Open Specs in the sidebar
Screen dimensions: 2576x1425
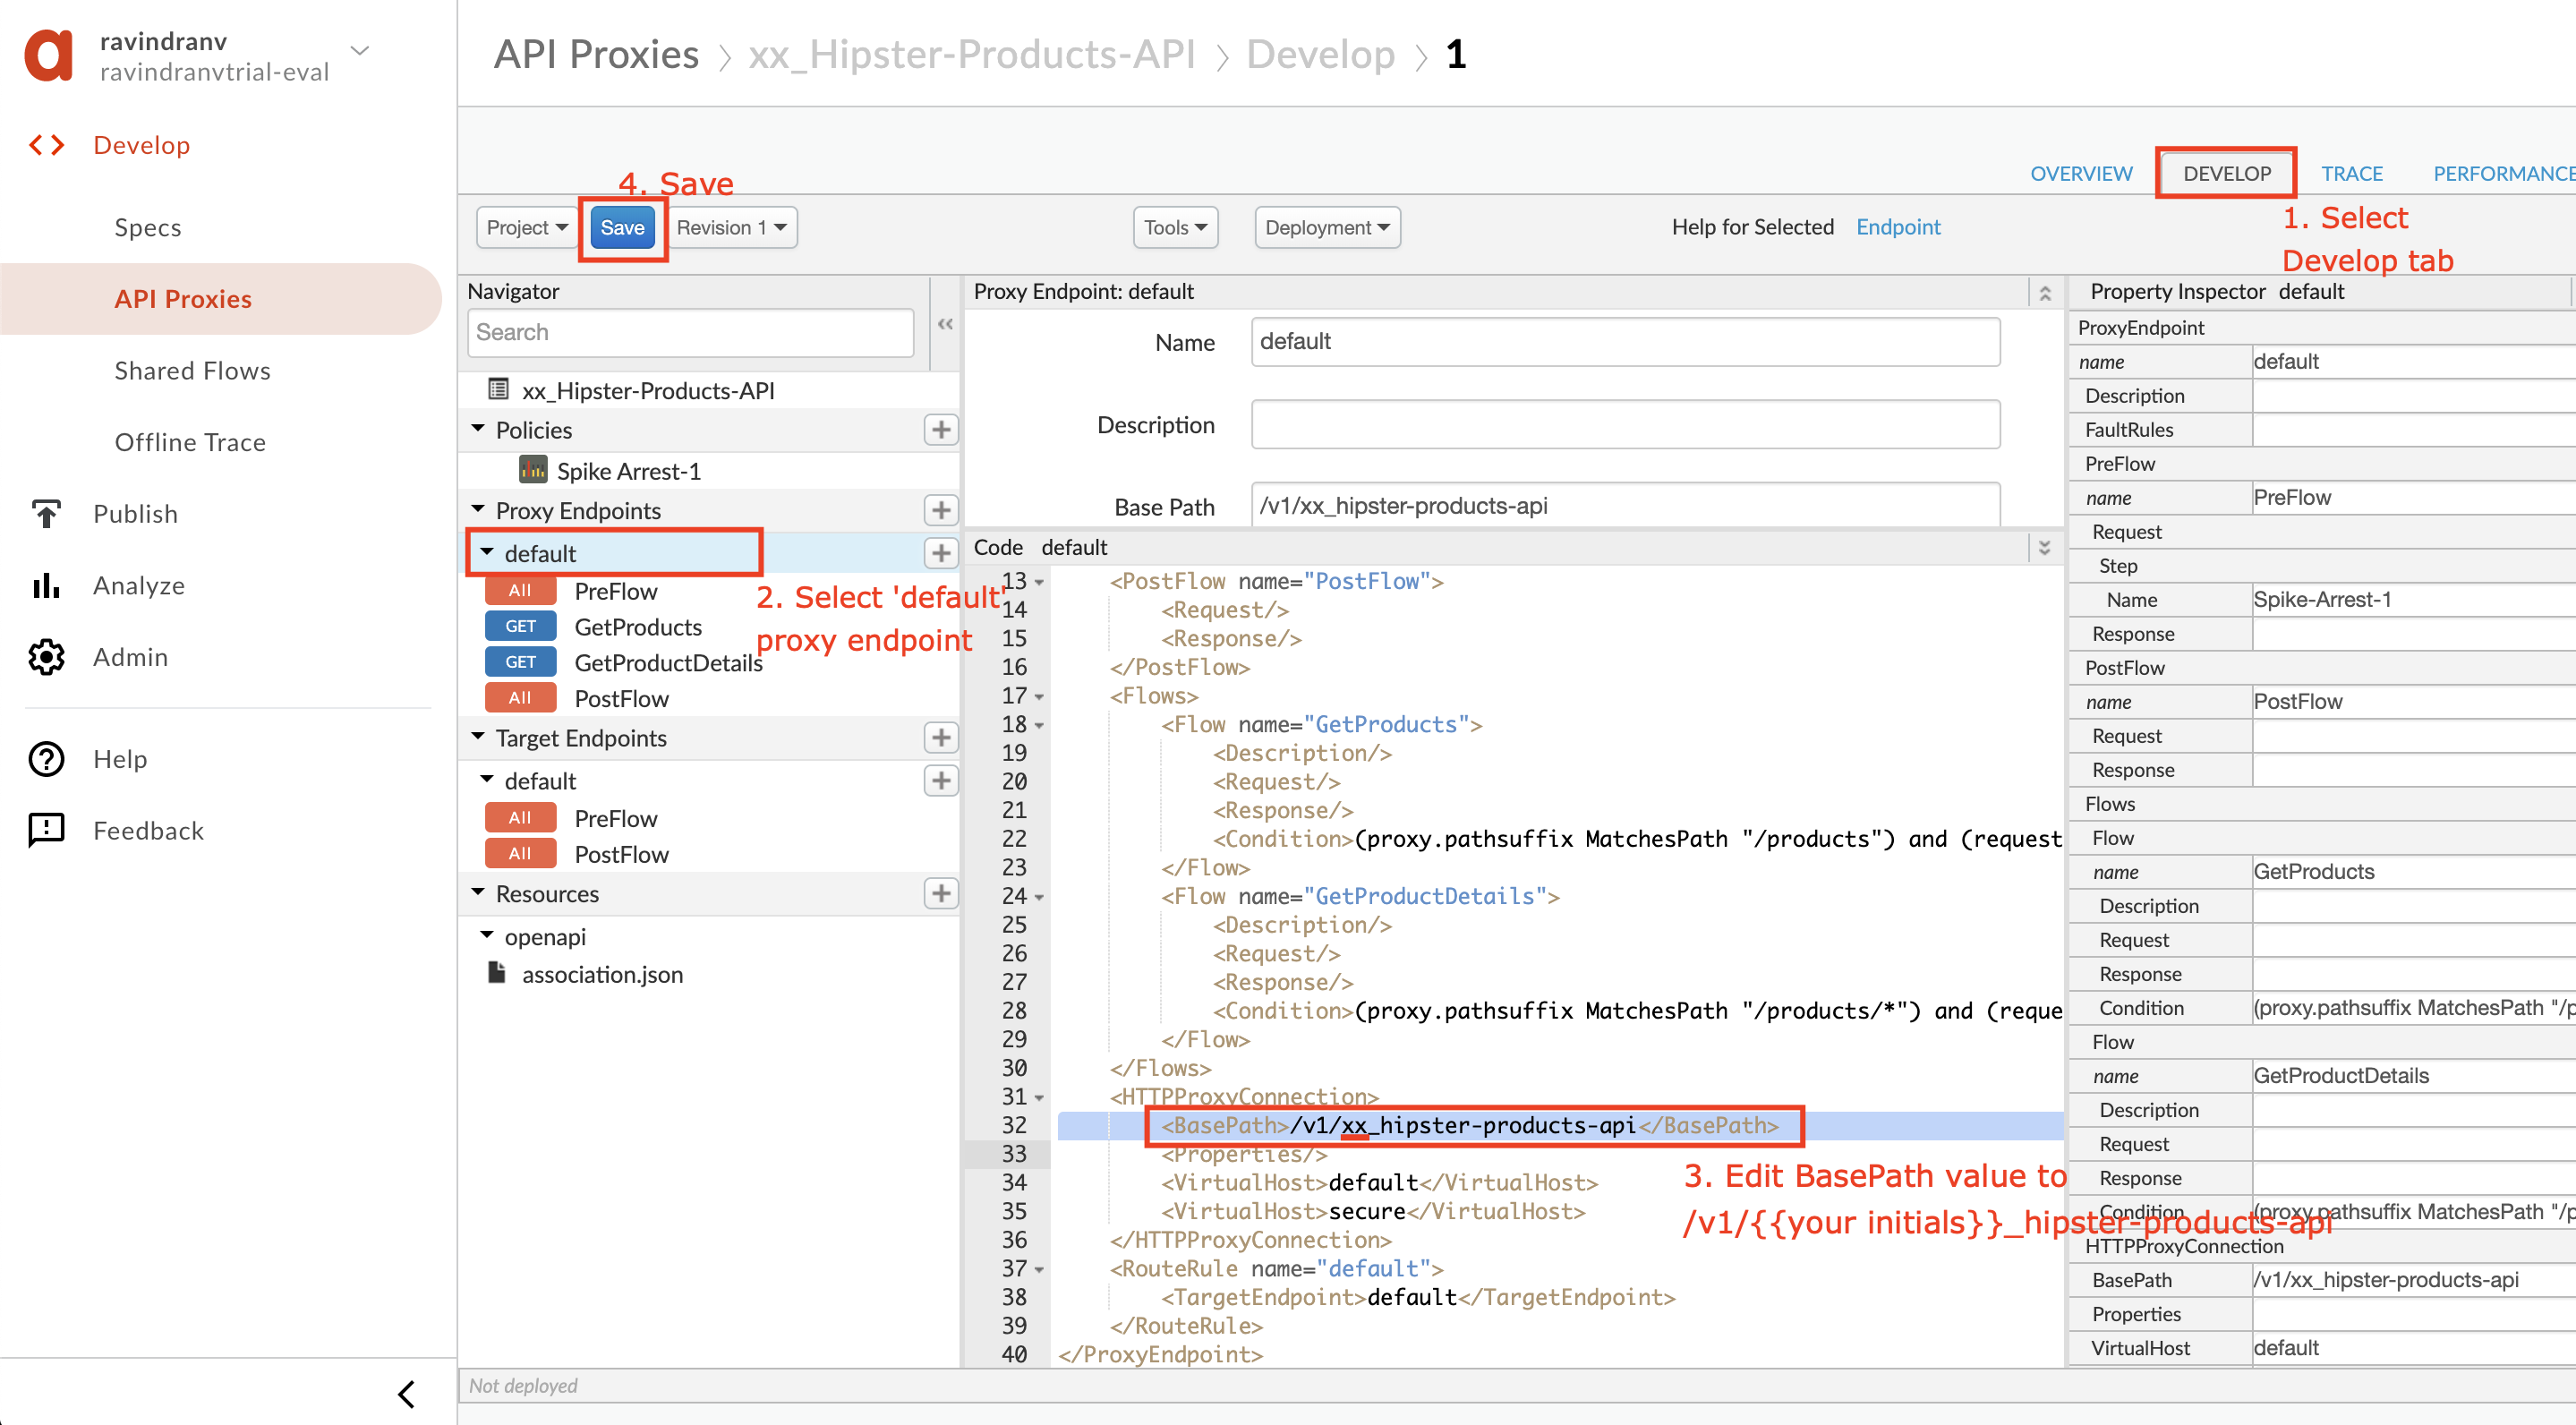click(x=148, y=227)
